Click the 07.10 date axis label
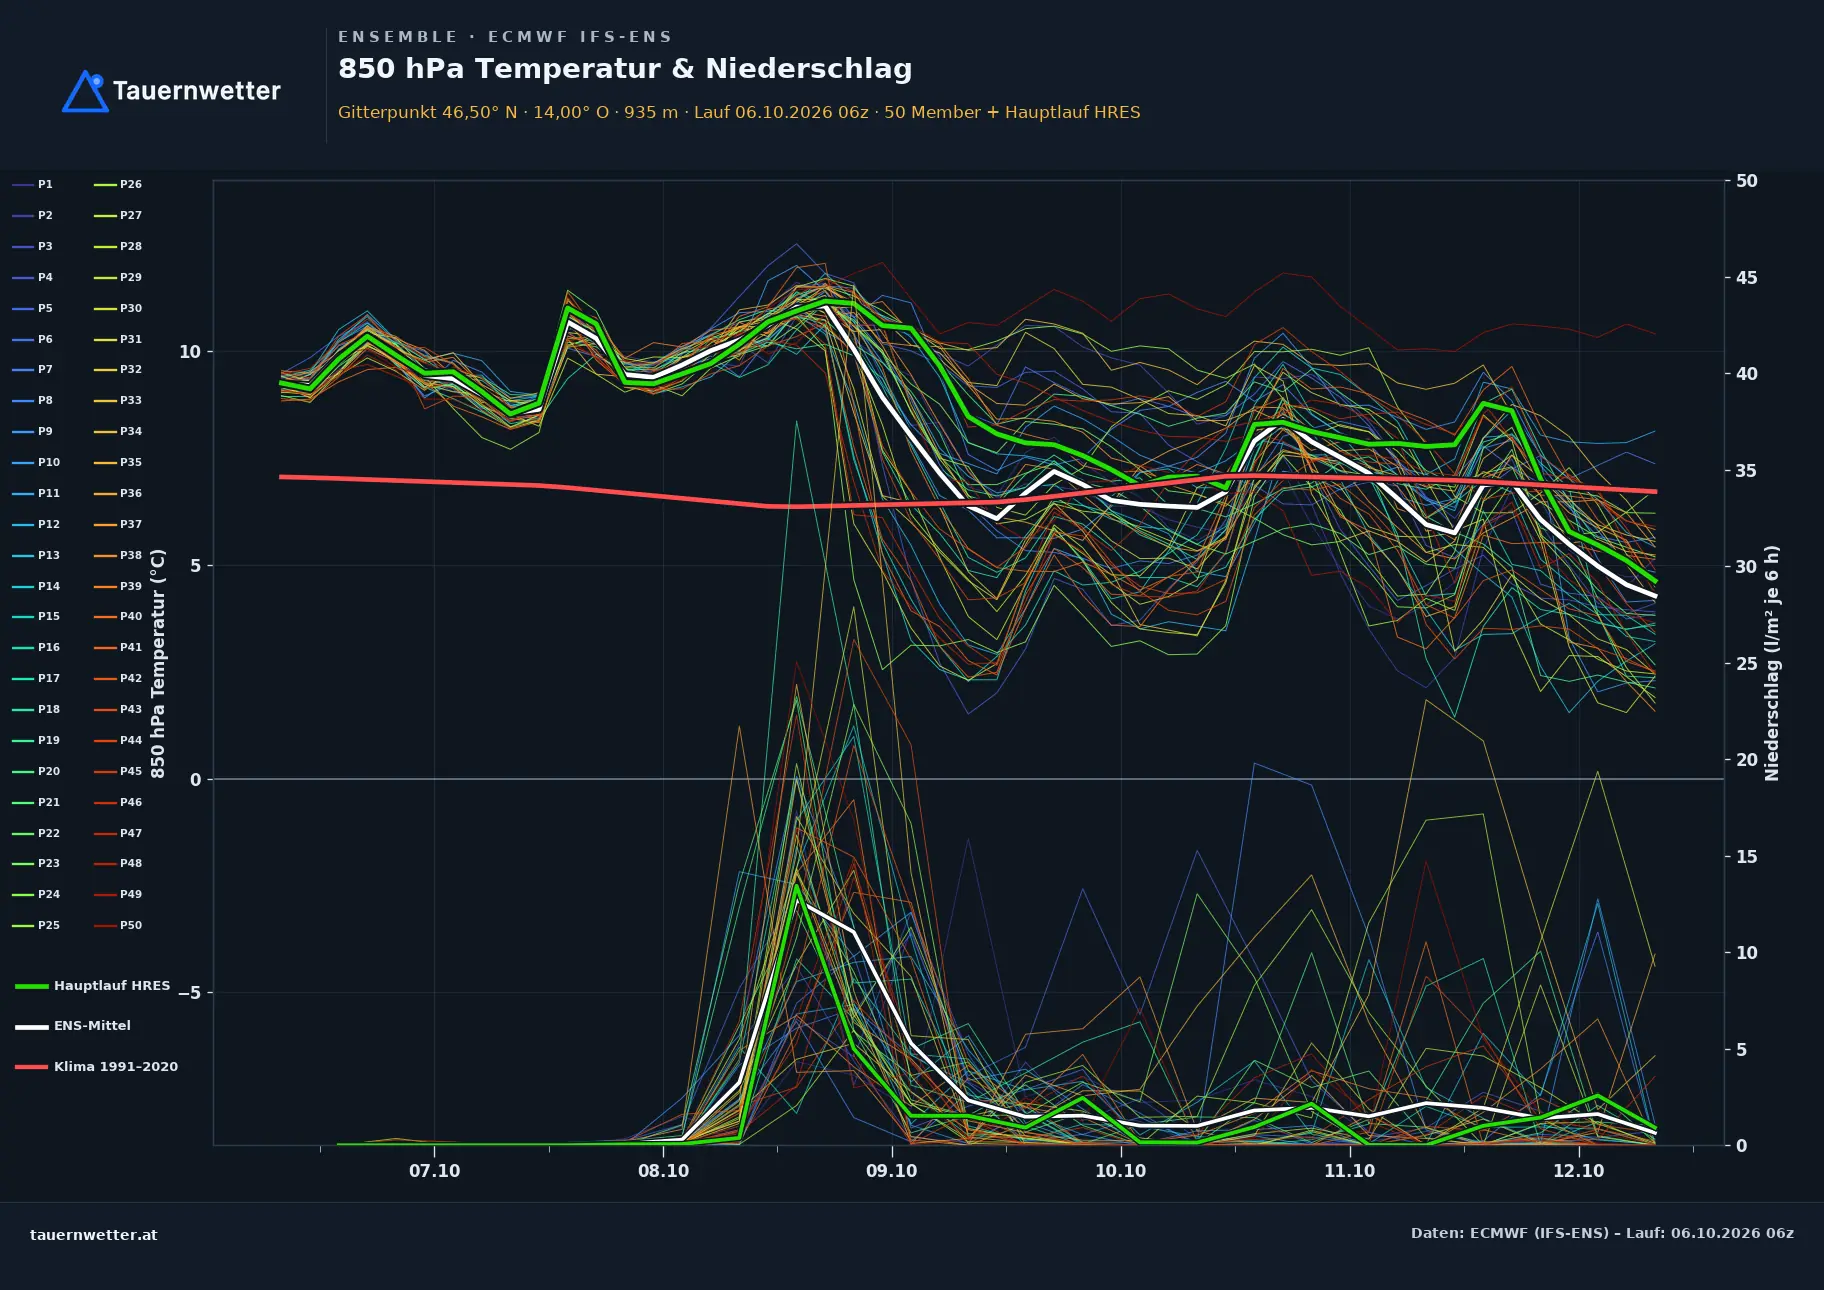The width and height of the screenshot is (1824, 1290). pyautogui.click(x=435, y=1171)
